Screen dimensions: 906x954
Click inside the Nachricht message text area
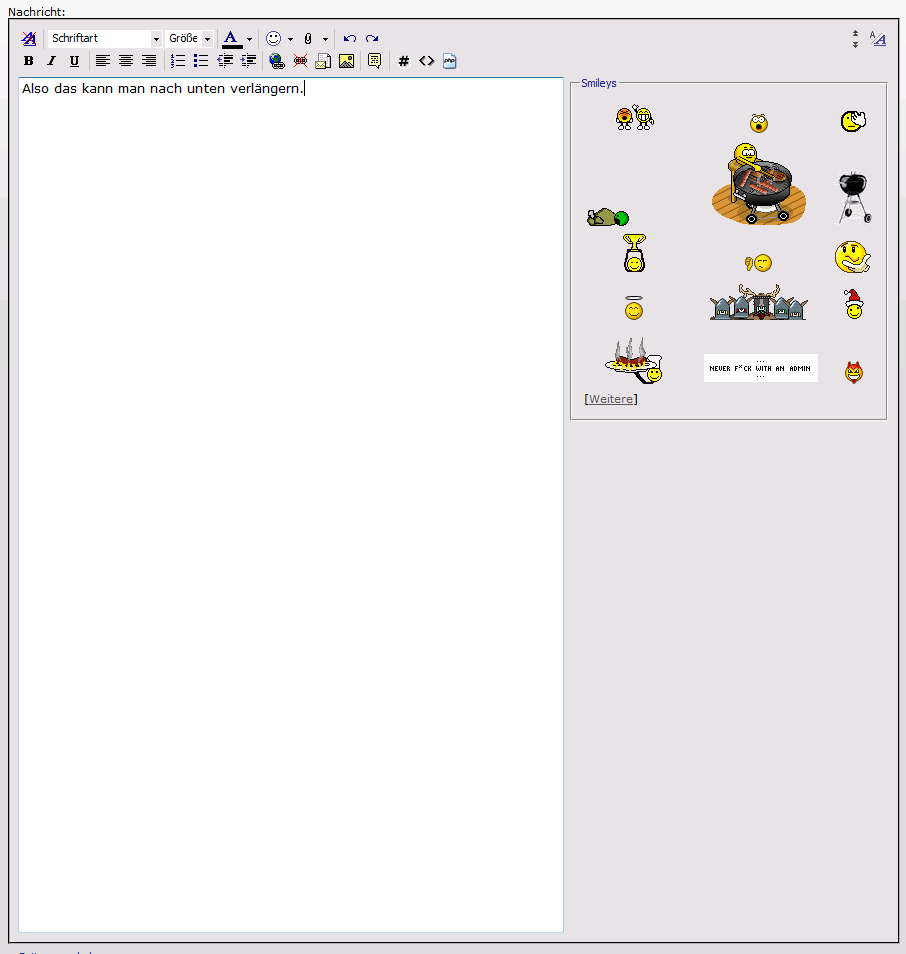pos(291,505)
